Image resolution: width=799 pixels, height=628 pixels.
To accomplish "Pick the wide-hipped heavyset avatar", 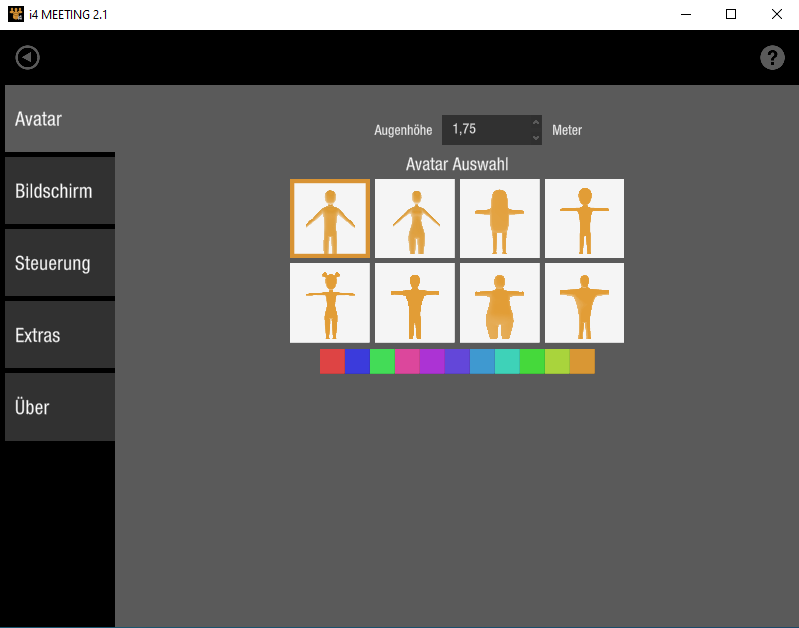I will point(499,303).
